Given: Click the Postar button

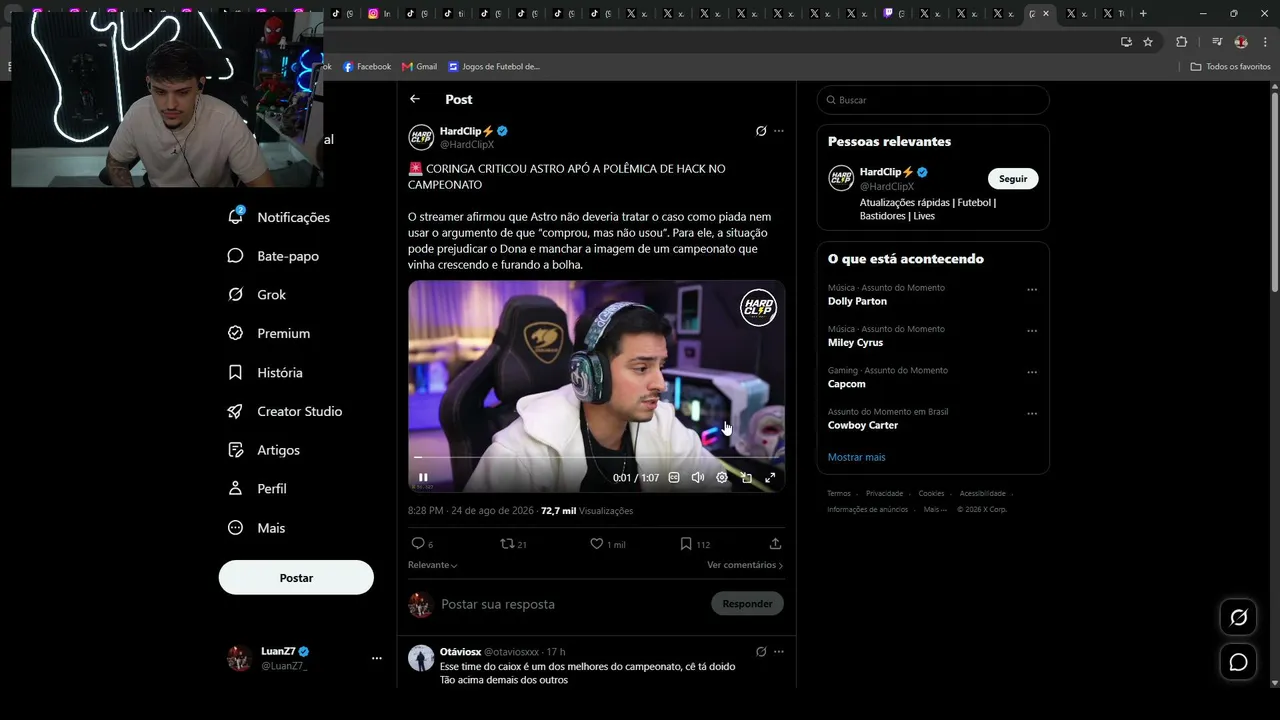Looking at the screenshot, I should [296, 578].
